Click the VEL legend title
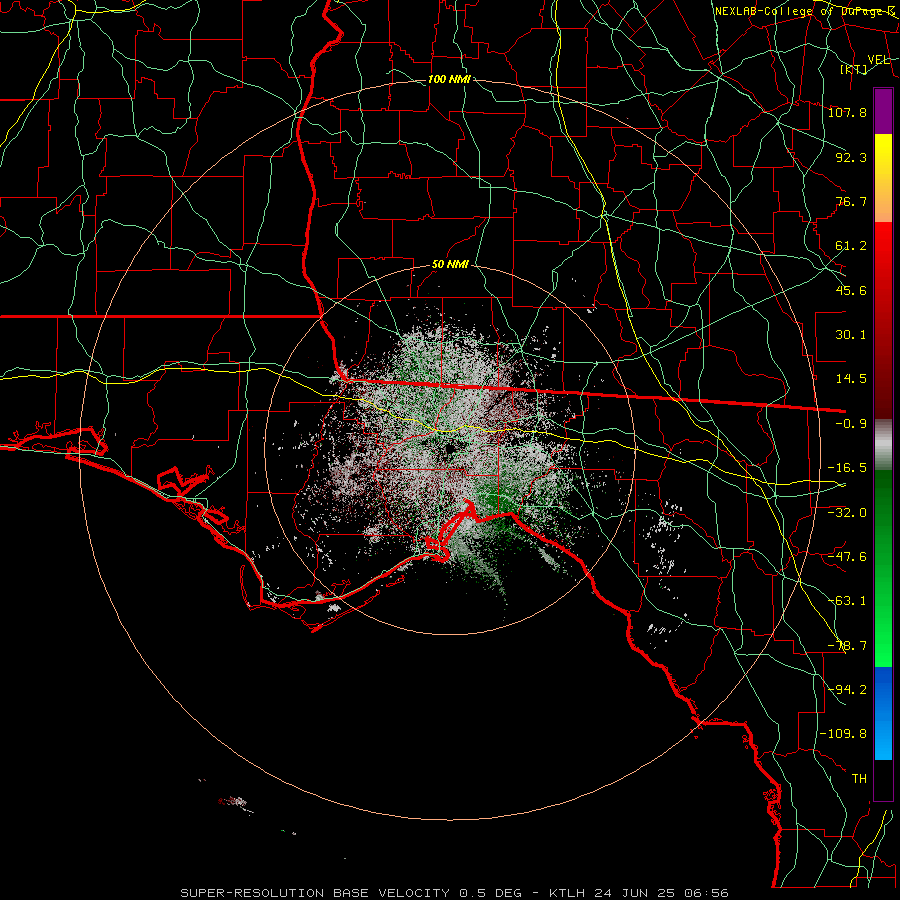The image size is (900, 900). coord(878,60)
